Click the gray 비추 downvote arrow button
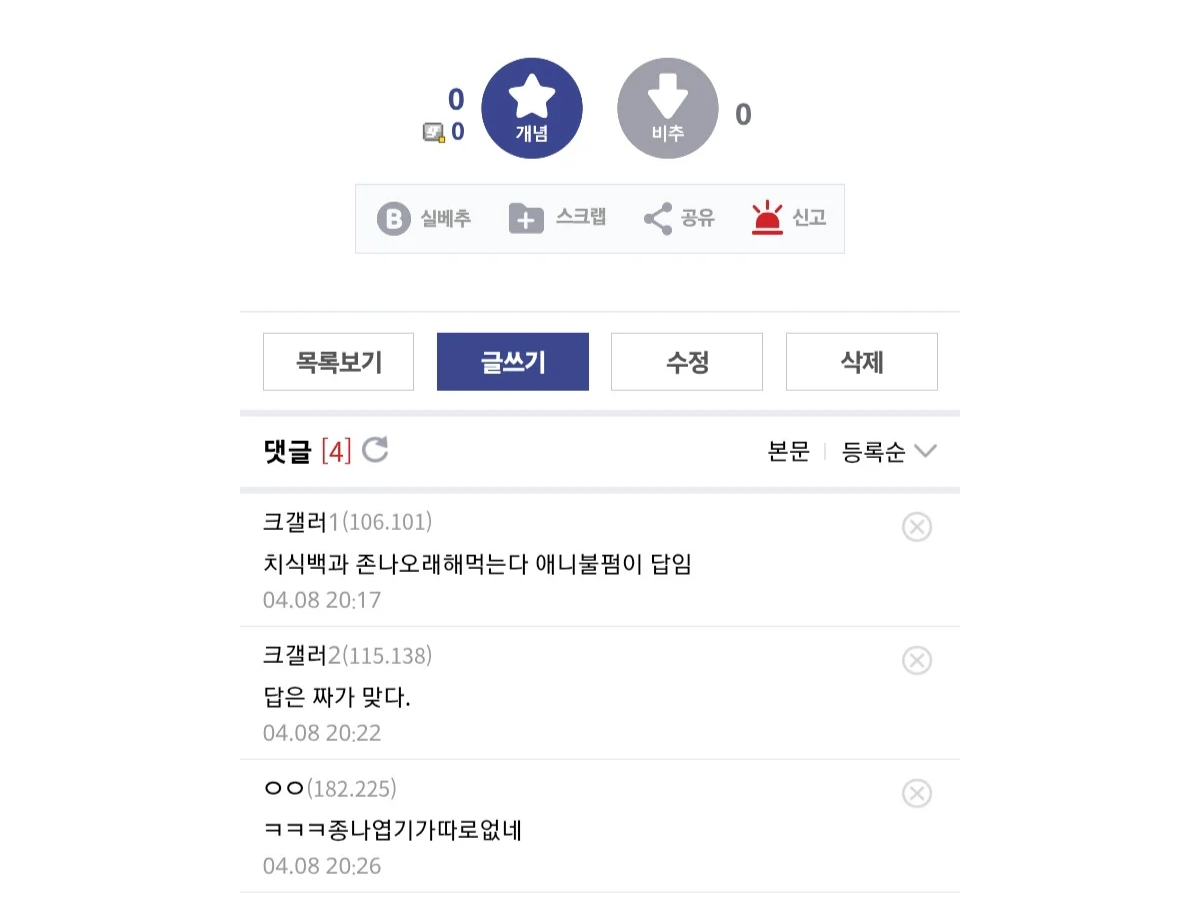Image resolution: width=1200 pixels, height=900 pixels. [x=667, y=108]
